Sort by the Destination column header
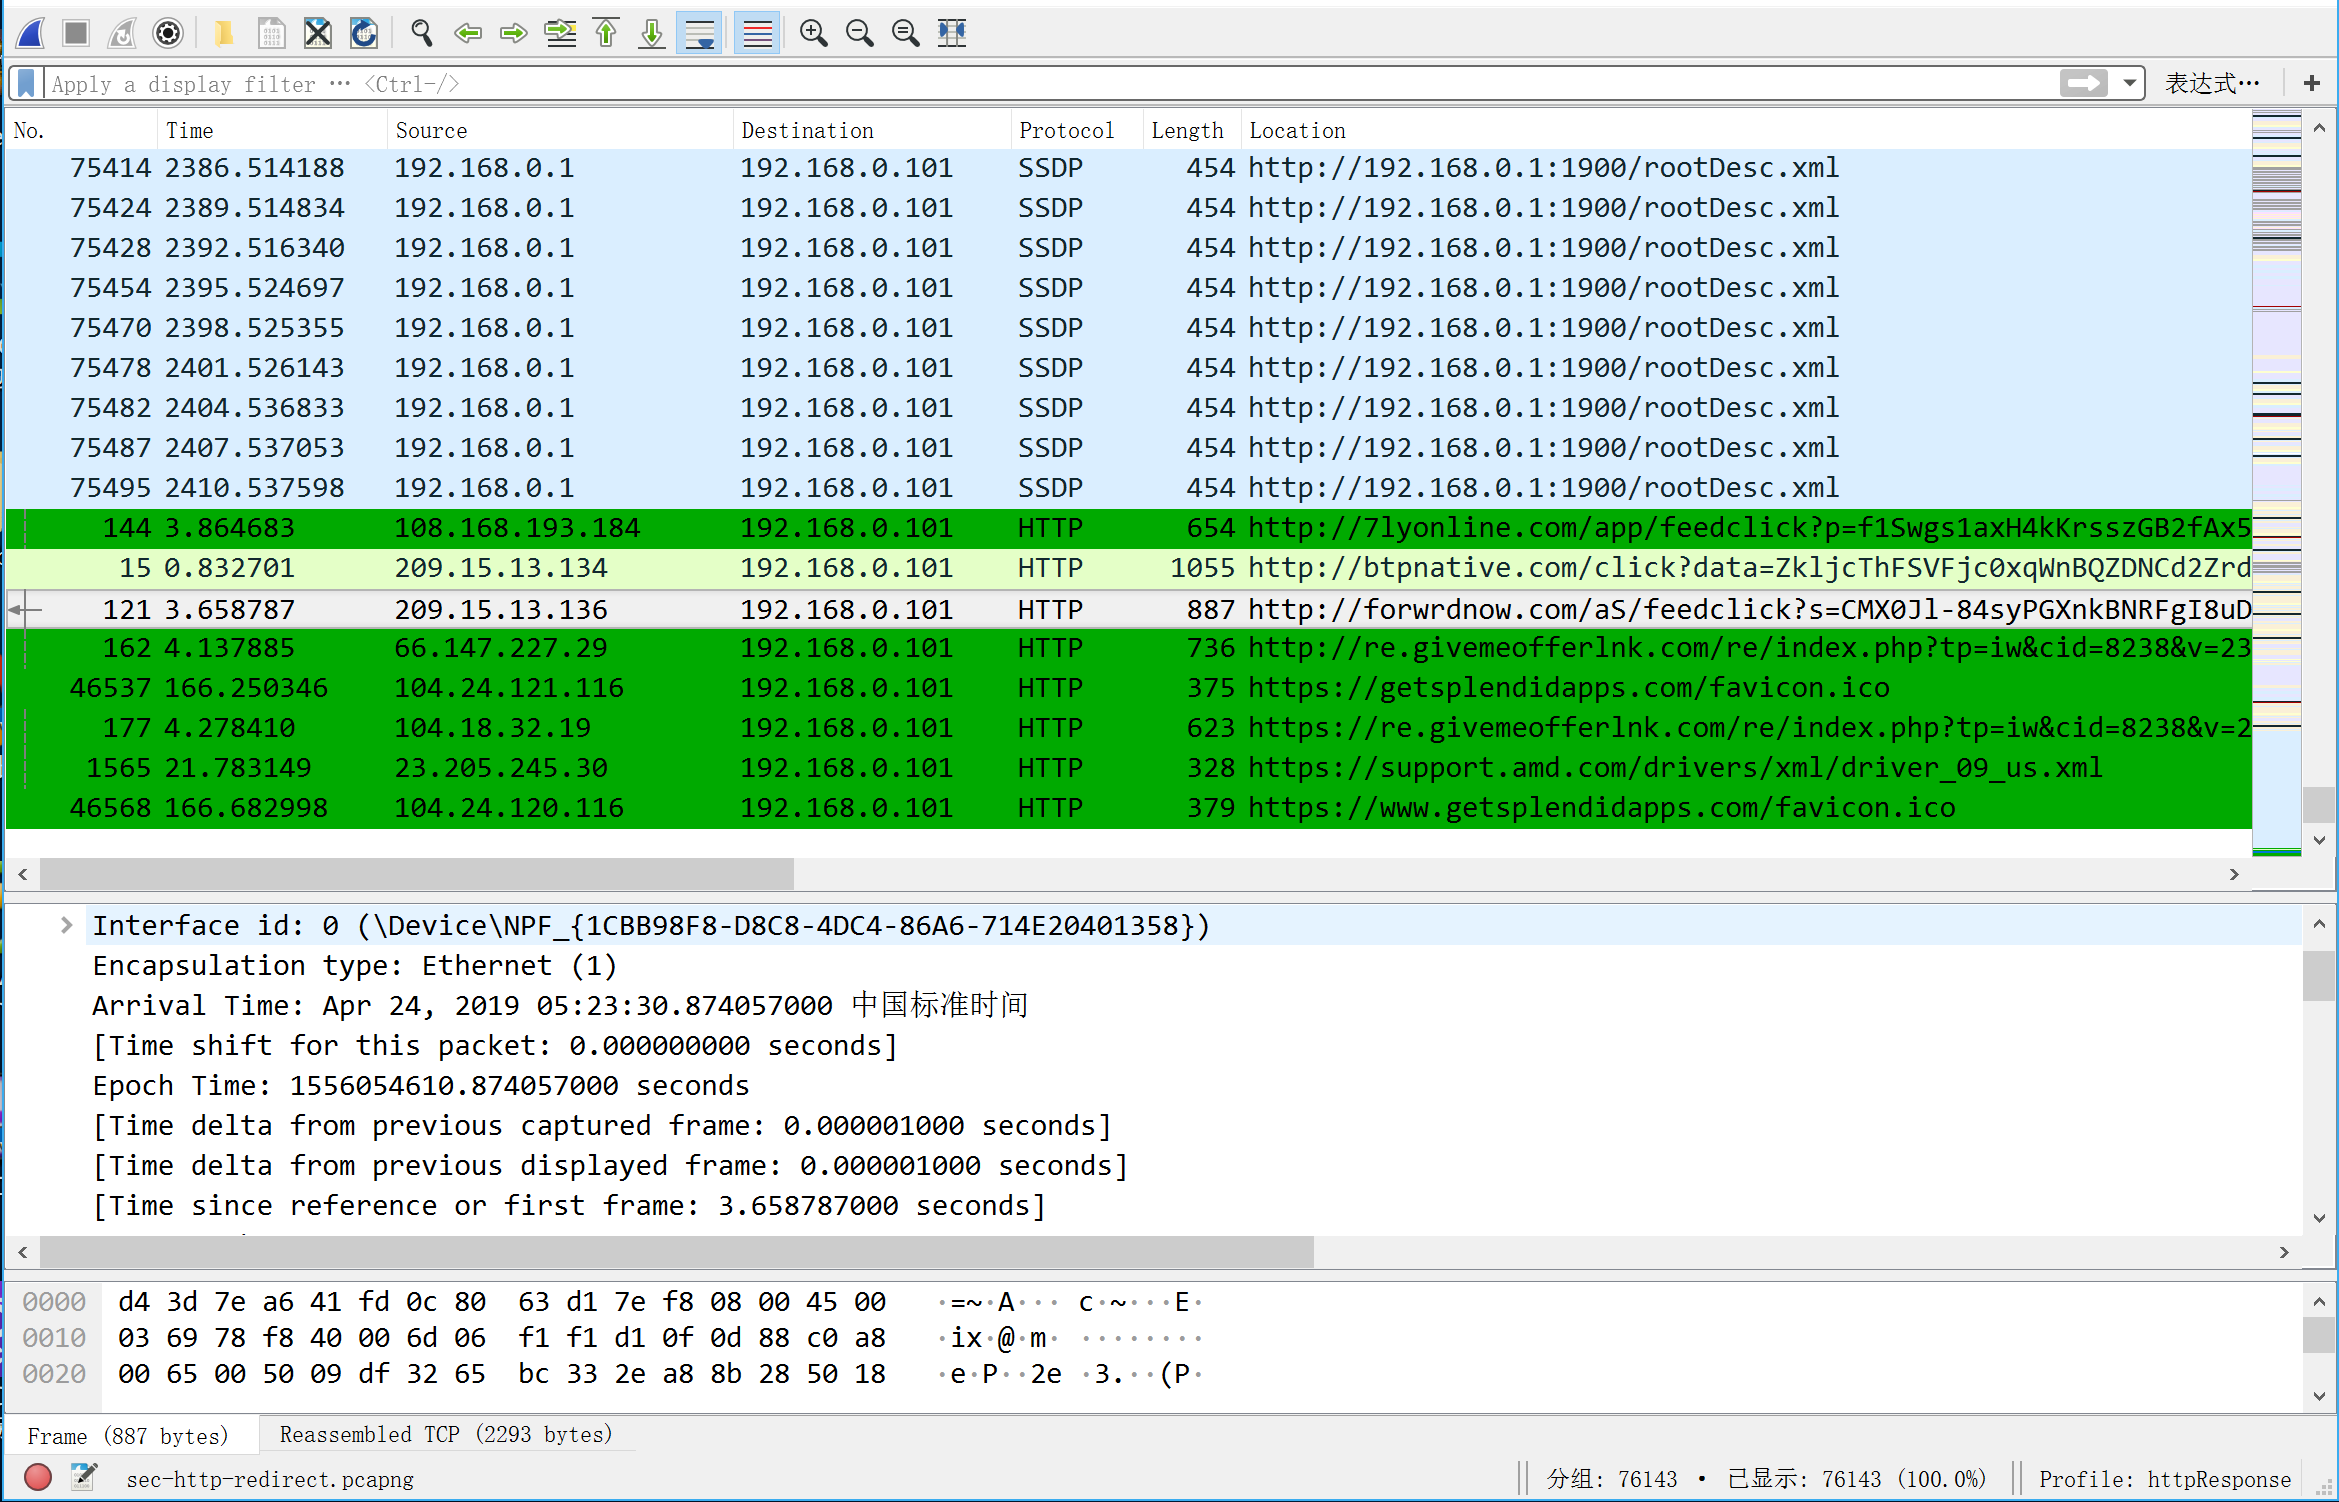The width and height of the screenshot is (2339, 1502). tap(872, 130)
